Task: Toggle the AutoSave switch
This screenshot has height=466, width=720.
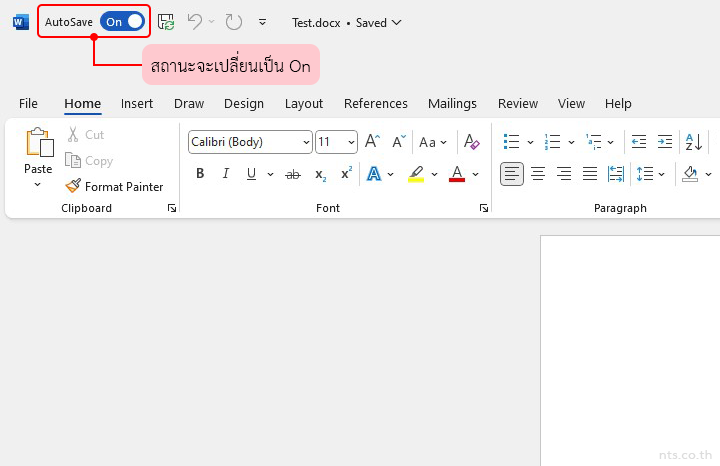Action: [122, 21]
